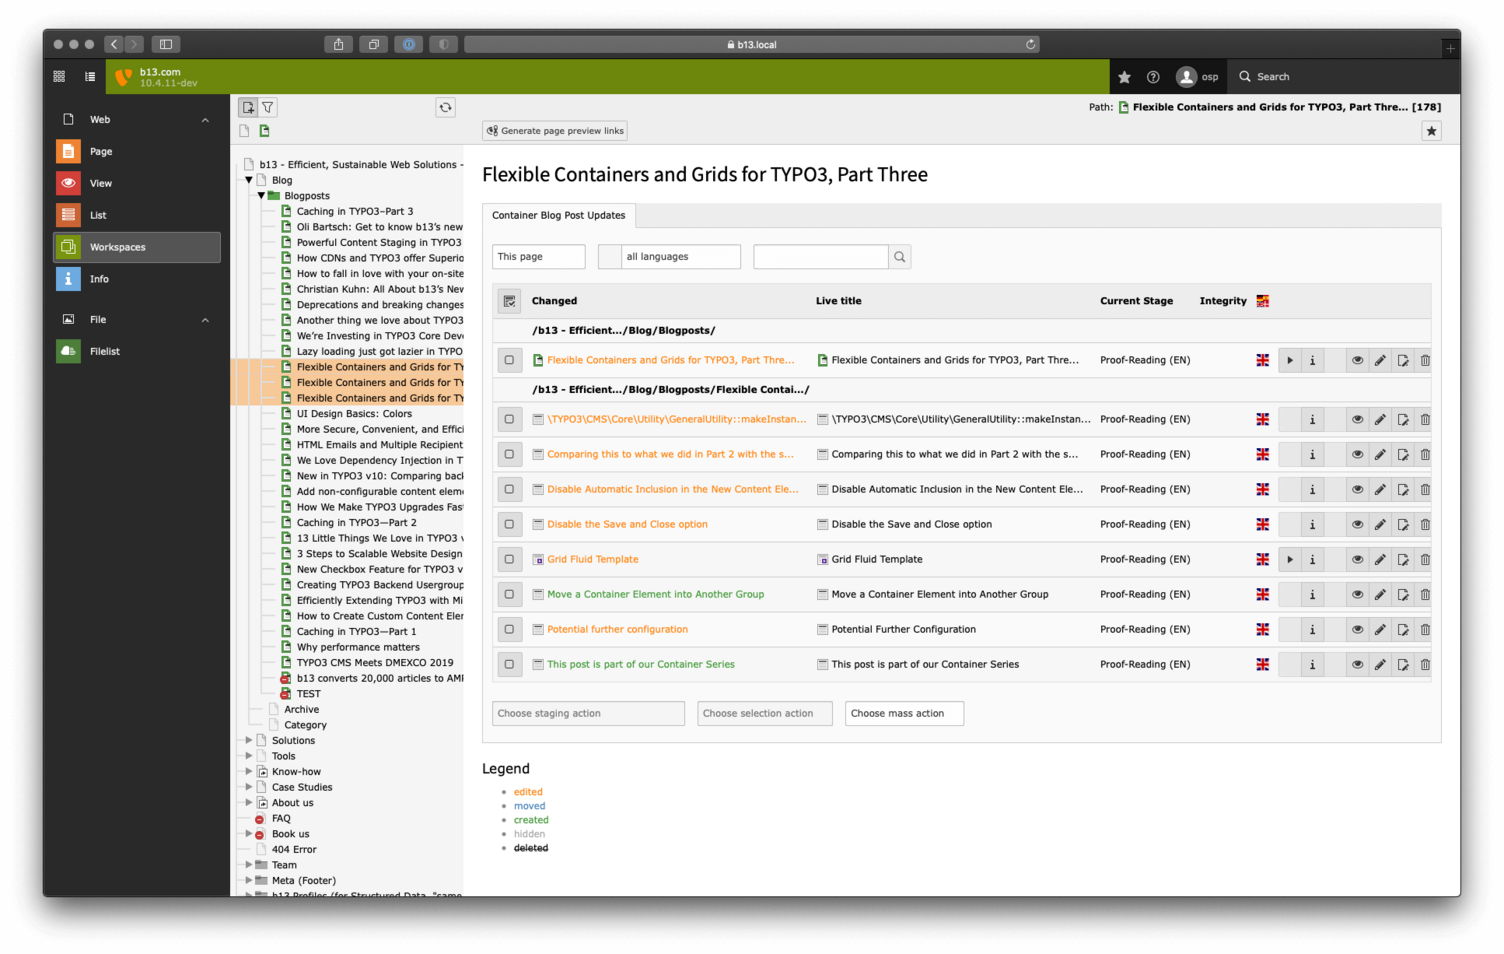This screenshot has height=954, width=1504.
Task: Open the page tree filter icon
Action: (267, 107)
